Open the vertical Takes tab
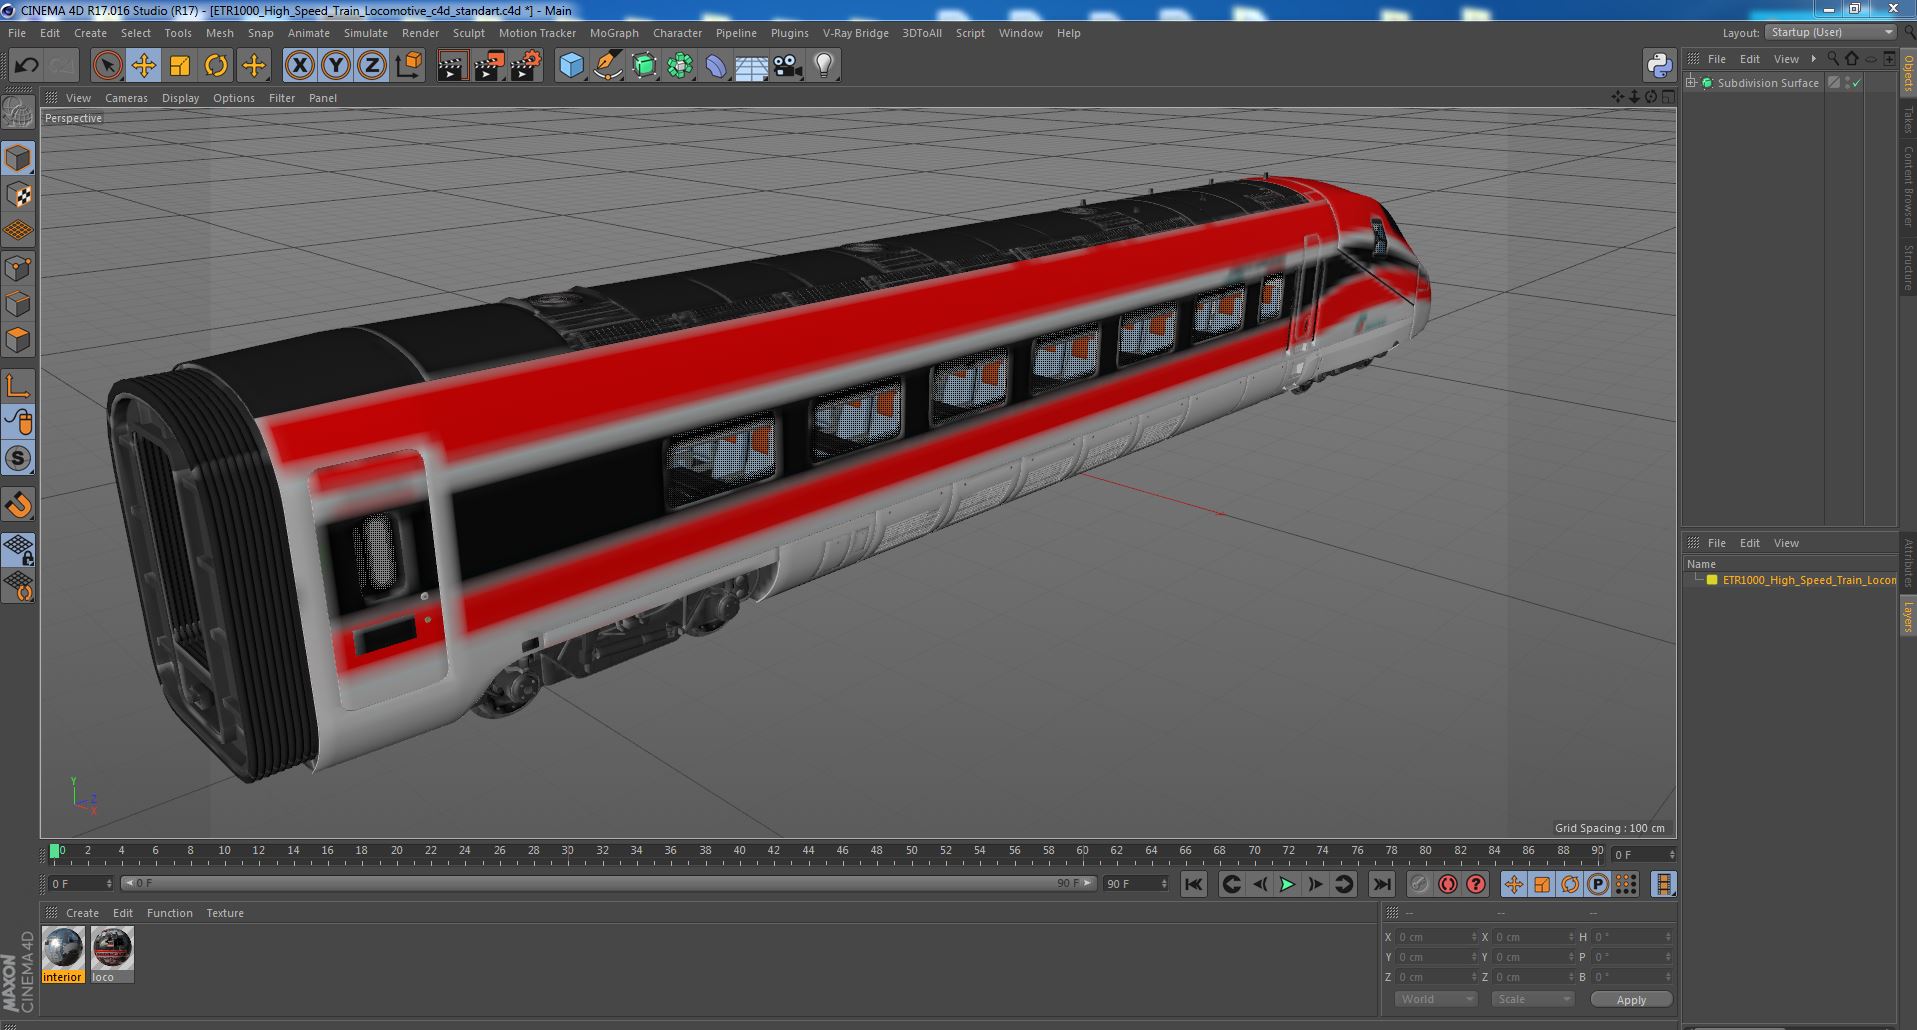1917x1030 pixels. [x=1908, y=119]
